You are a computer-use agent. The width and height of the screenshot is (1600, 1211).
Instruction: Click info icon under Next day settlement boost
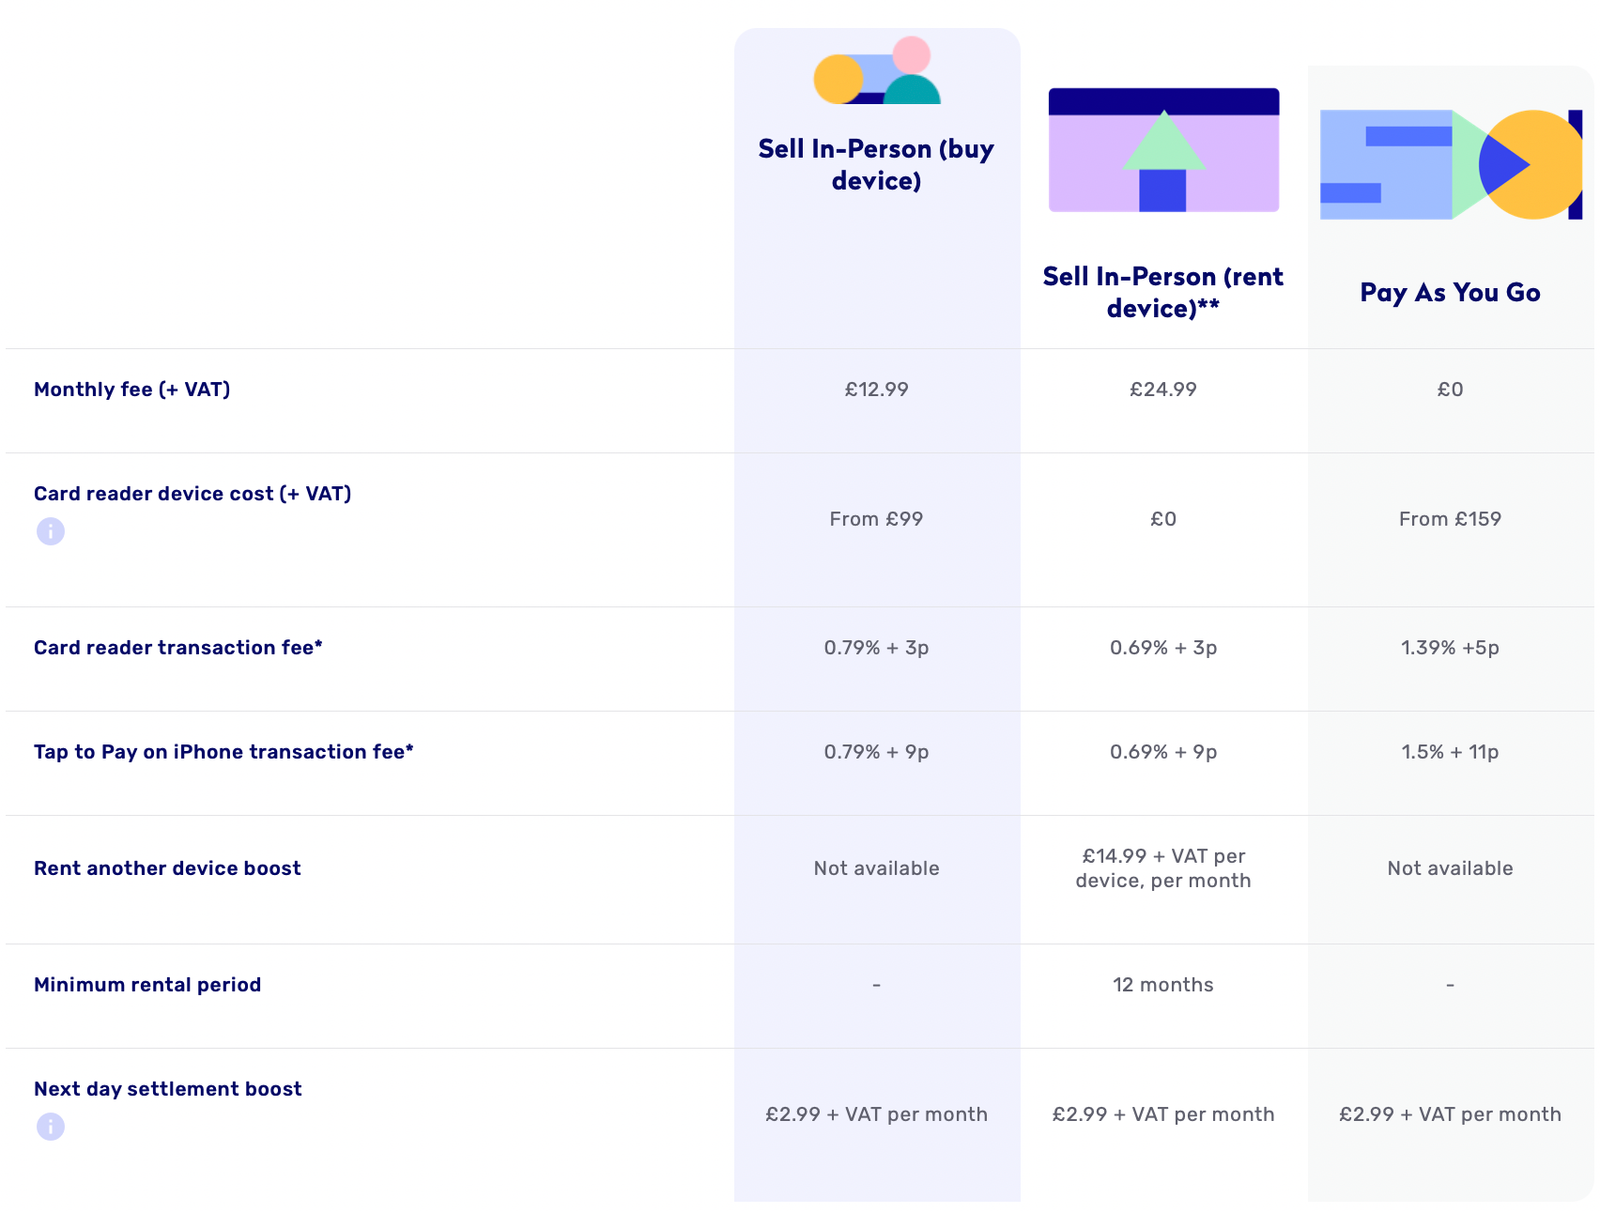click(x=50, y=1126)
